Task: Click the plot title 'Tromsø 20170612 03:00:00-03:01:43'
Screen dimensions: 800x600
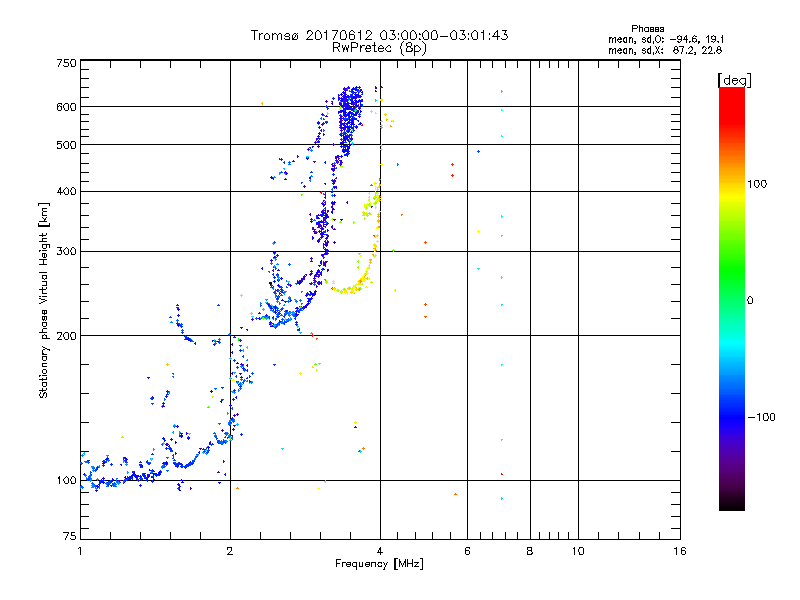Action: pos(379,35)
